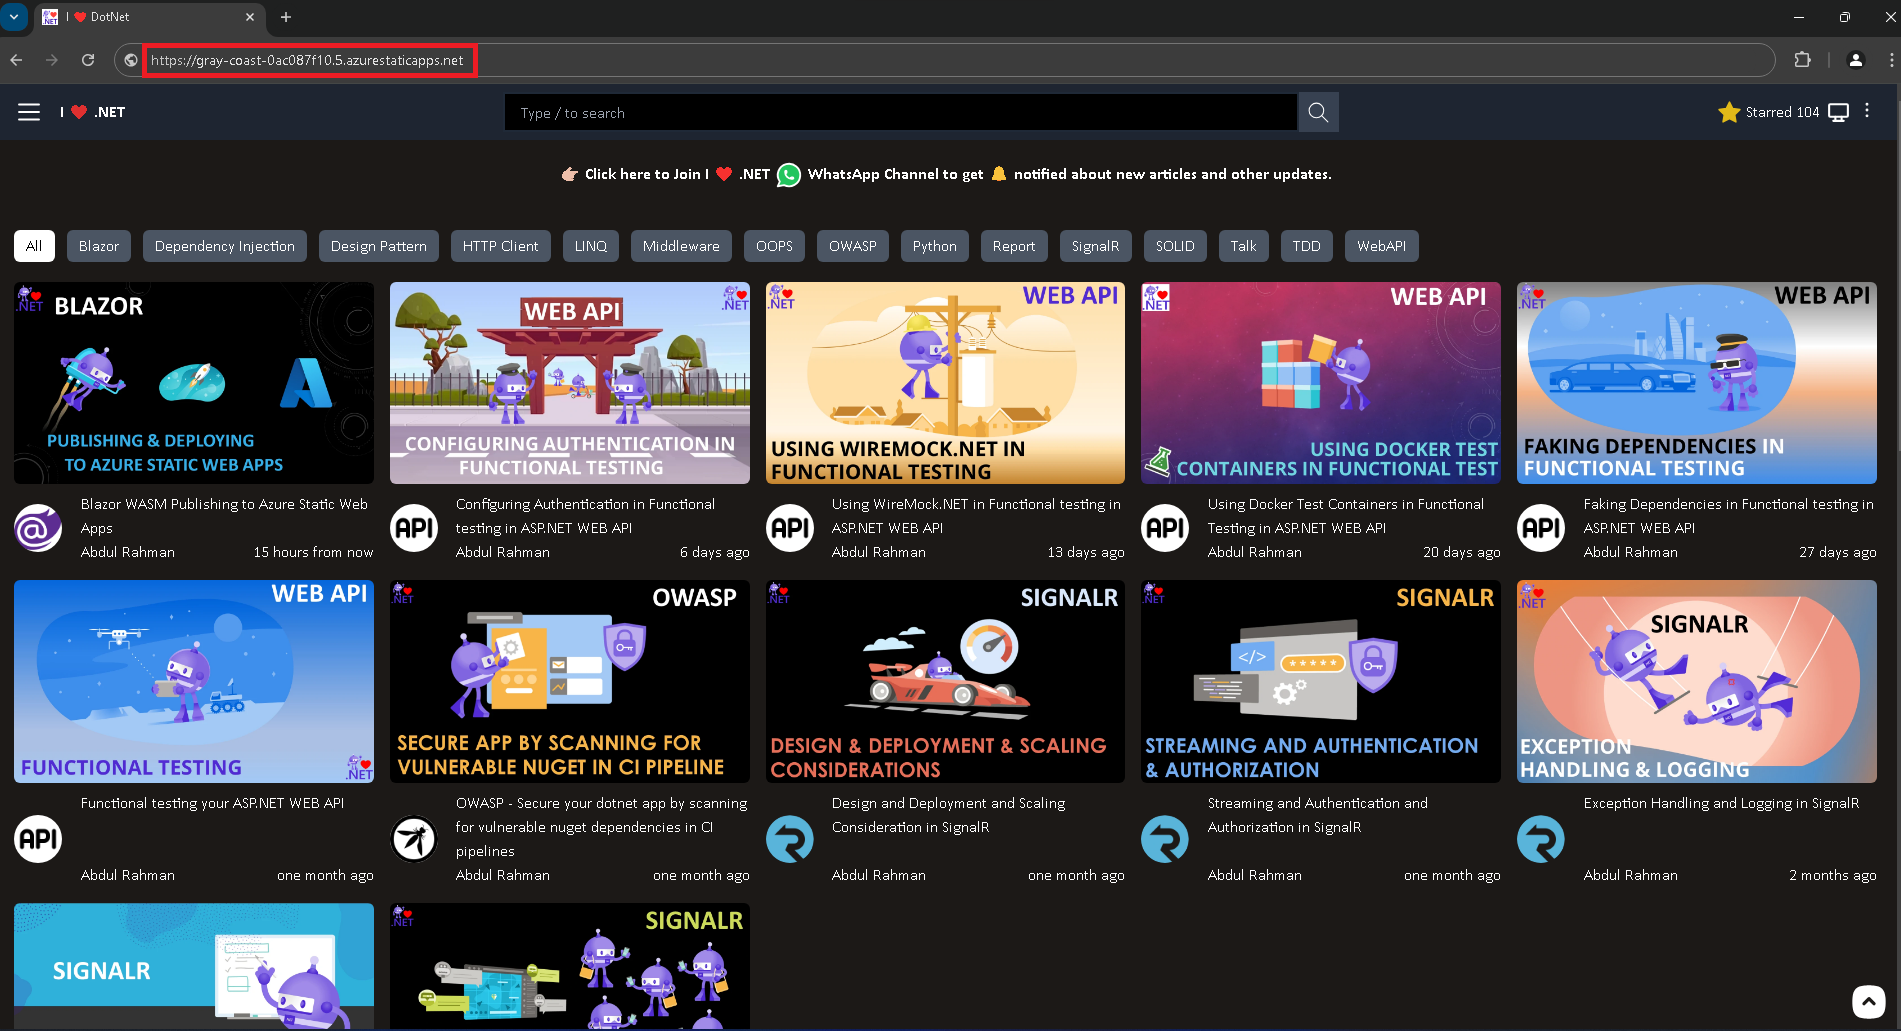Filter articles by Dependency Injection
1901x1031 pixels.
(225, 246)
